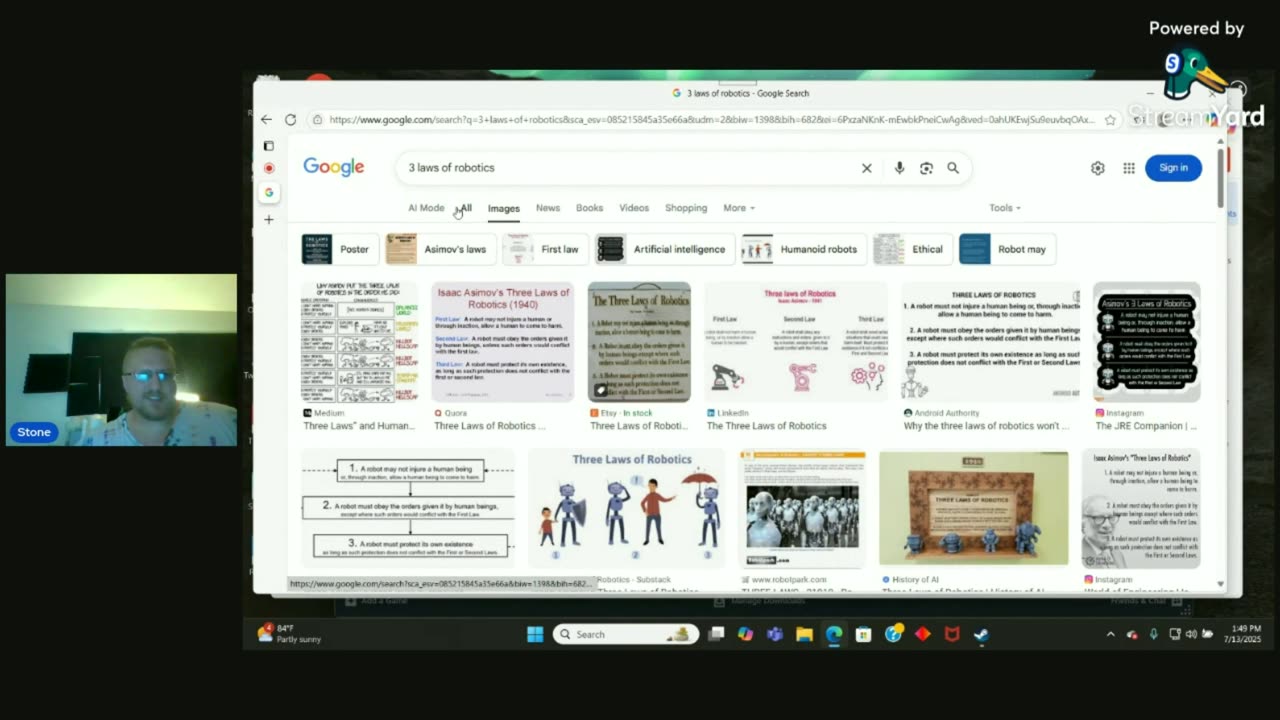Click the address bar URL
The image size is (1280, 720).
click(x=711, y=119)
